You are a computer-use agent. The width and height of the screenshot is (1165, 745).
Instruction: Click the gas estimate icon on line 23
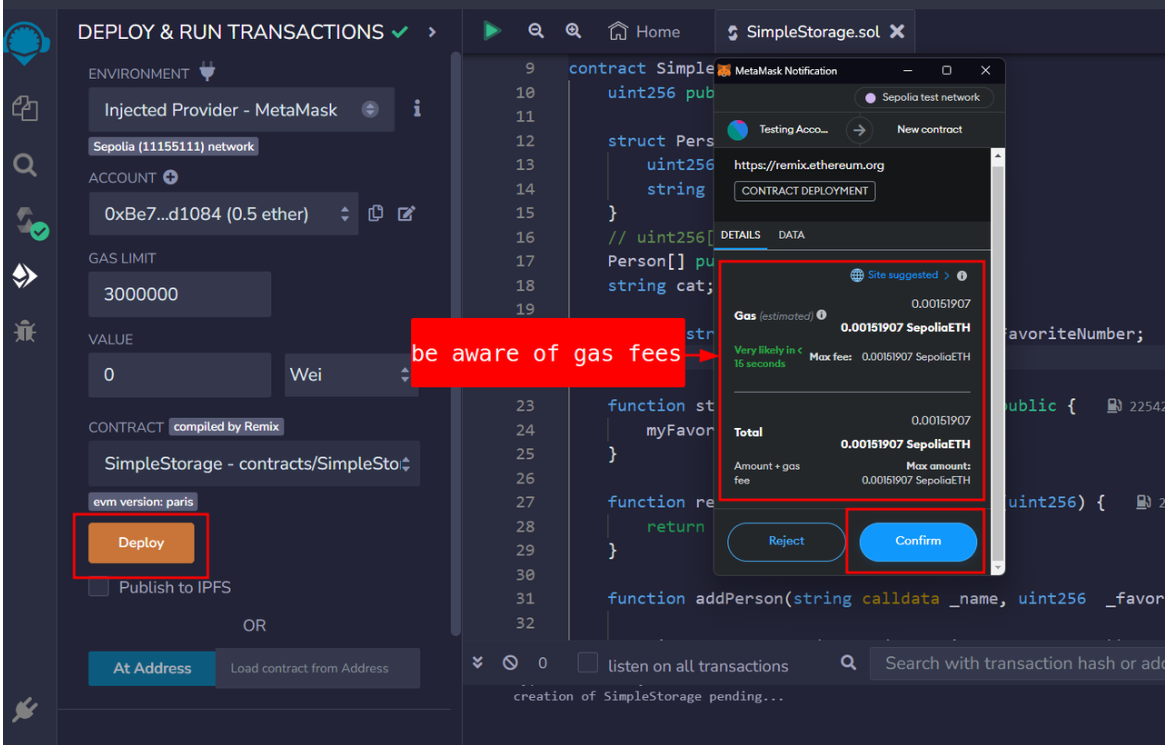click(1114, 406)
